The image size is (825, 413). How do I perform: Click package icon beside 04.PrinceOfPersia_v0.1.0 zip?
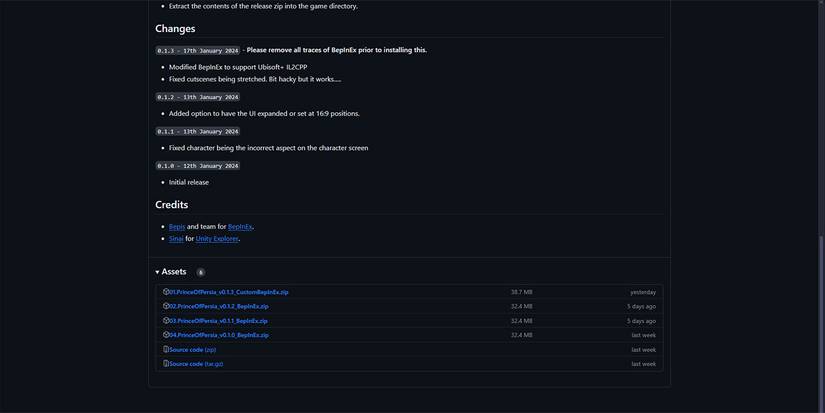click(x=166, y=335)
